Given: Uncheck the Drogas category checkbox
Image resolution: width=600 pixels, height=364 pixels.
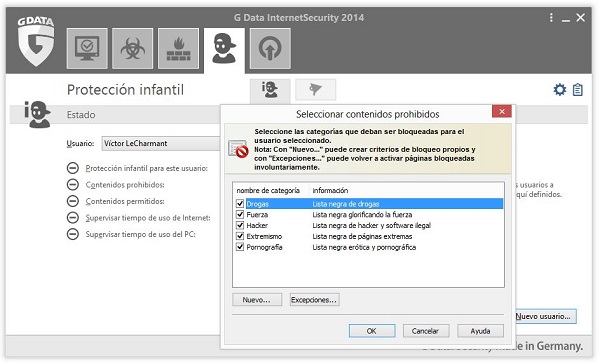Looking at the screenshot, I should tap(240, 203).
